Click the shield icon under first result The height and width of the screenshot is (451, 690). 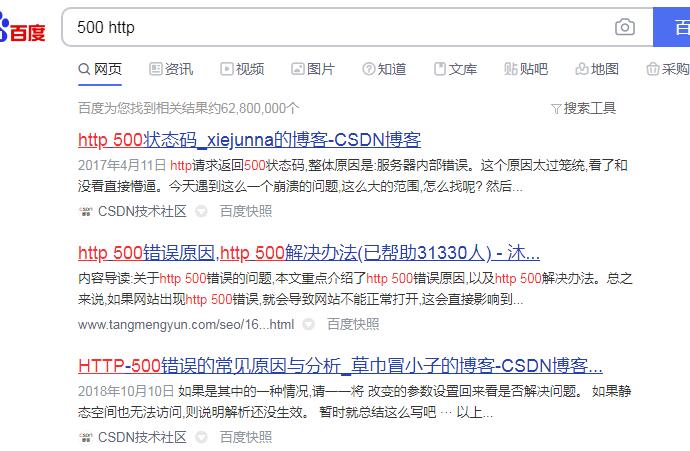pos(202,212)
